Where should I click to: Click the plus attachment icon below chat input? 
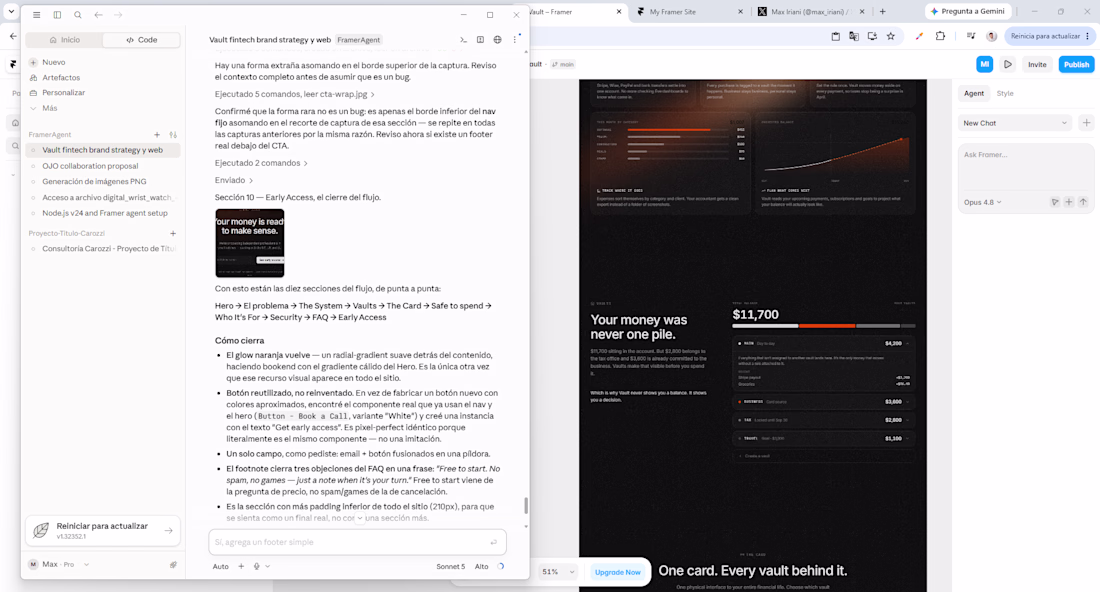[241, 566]
